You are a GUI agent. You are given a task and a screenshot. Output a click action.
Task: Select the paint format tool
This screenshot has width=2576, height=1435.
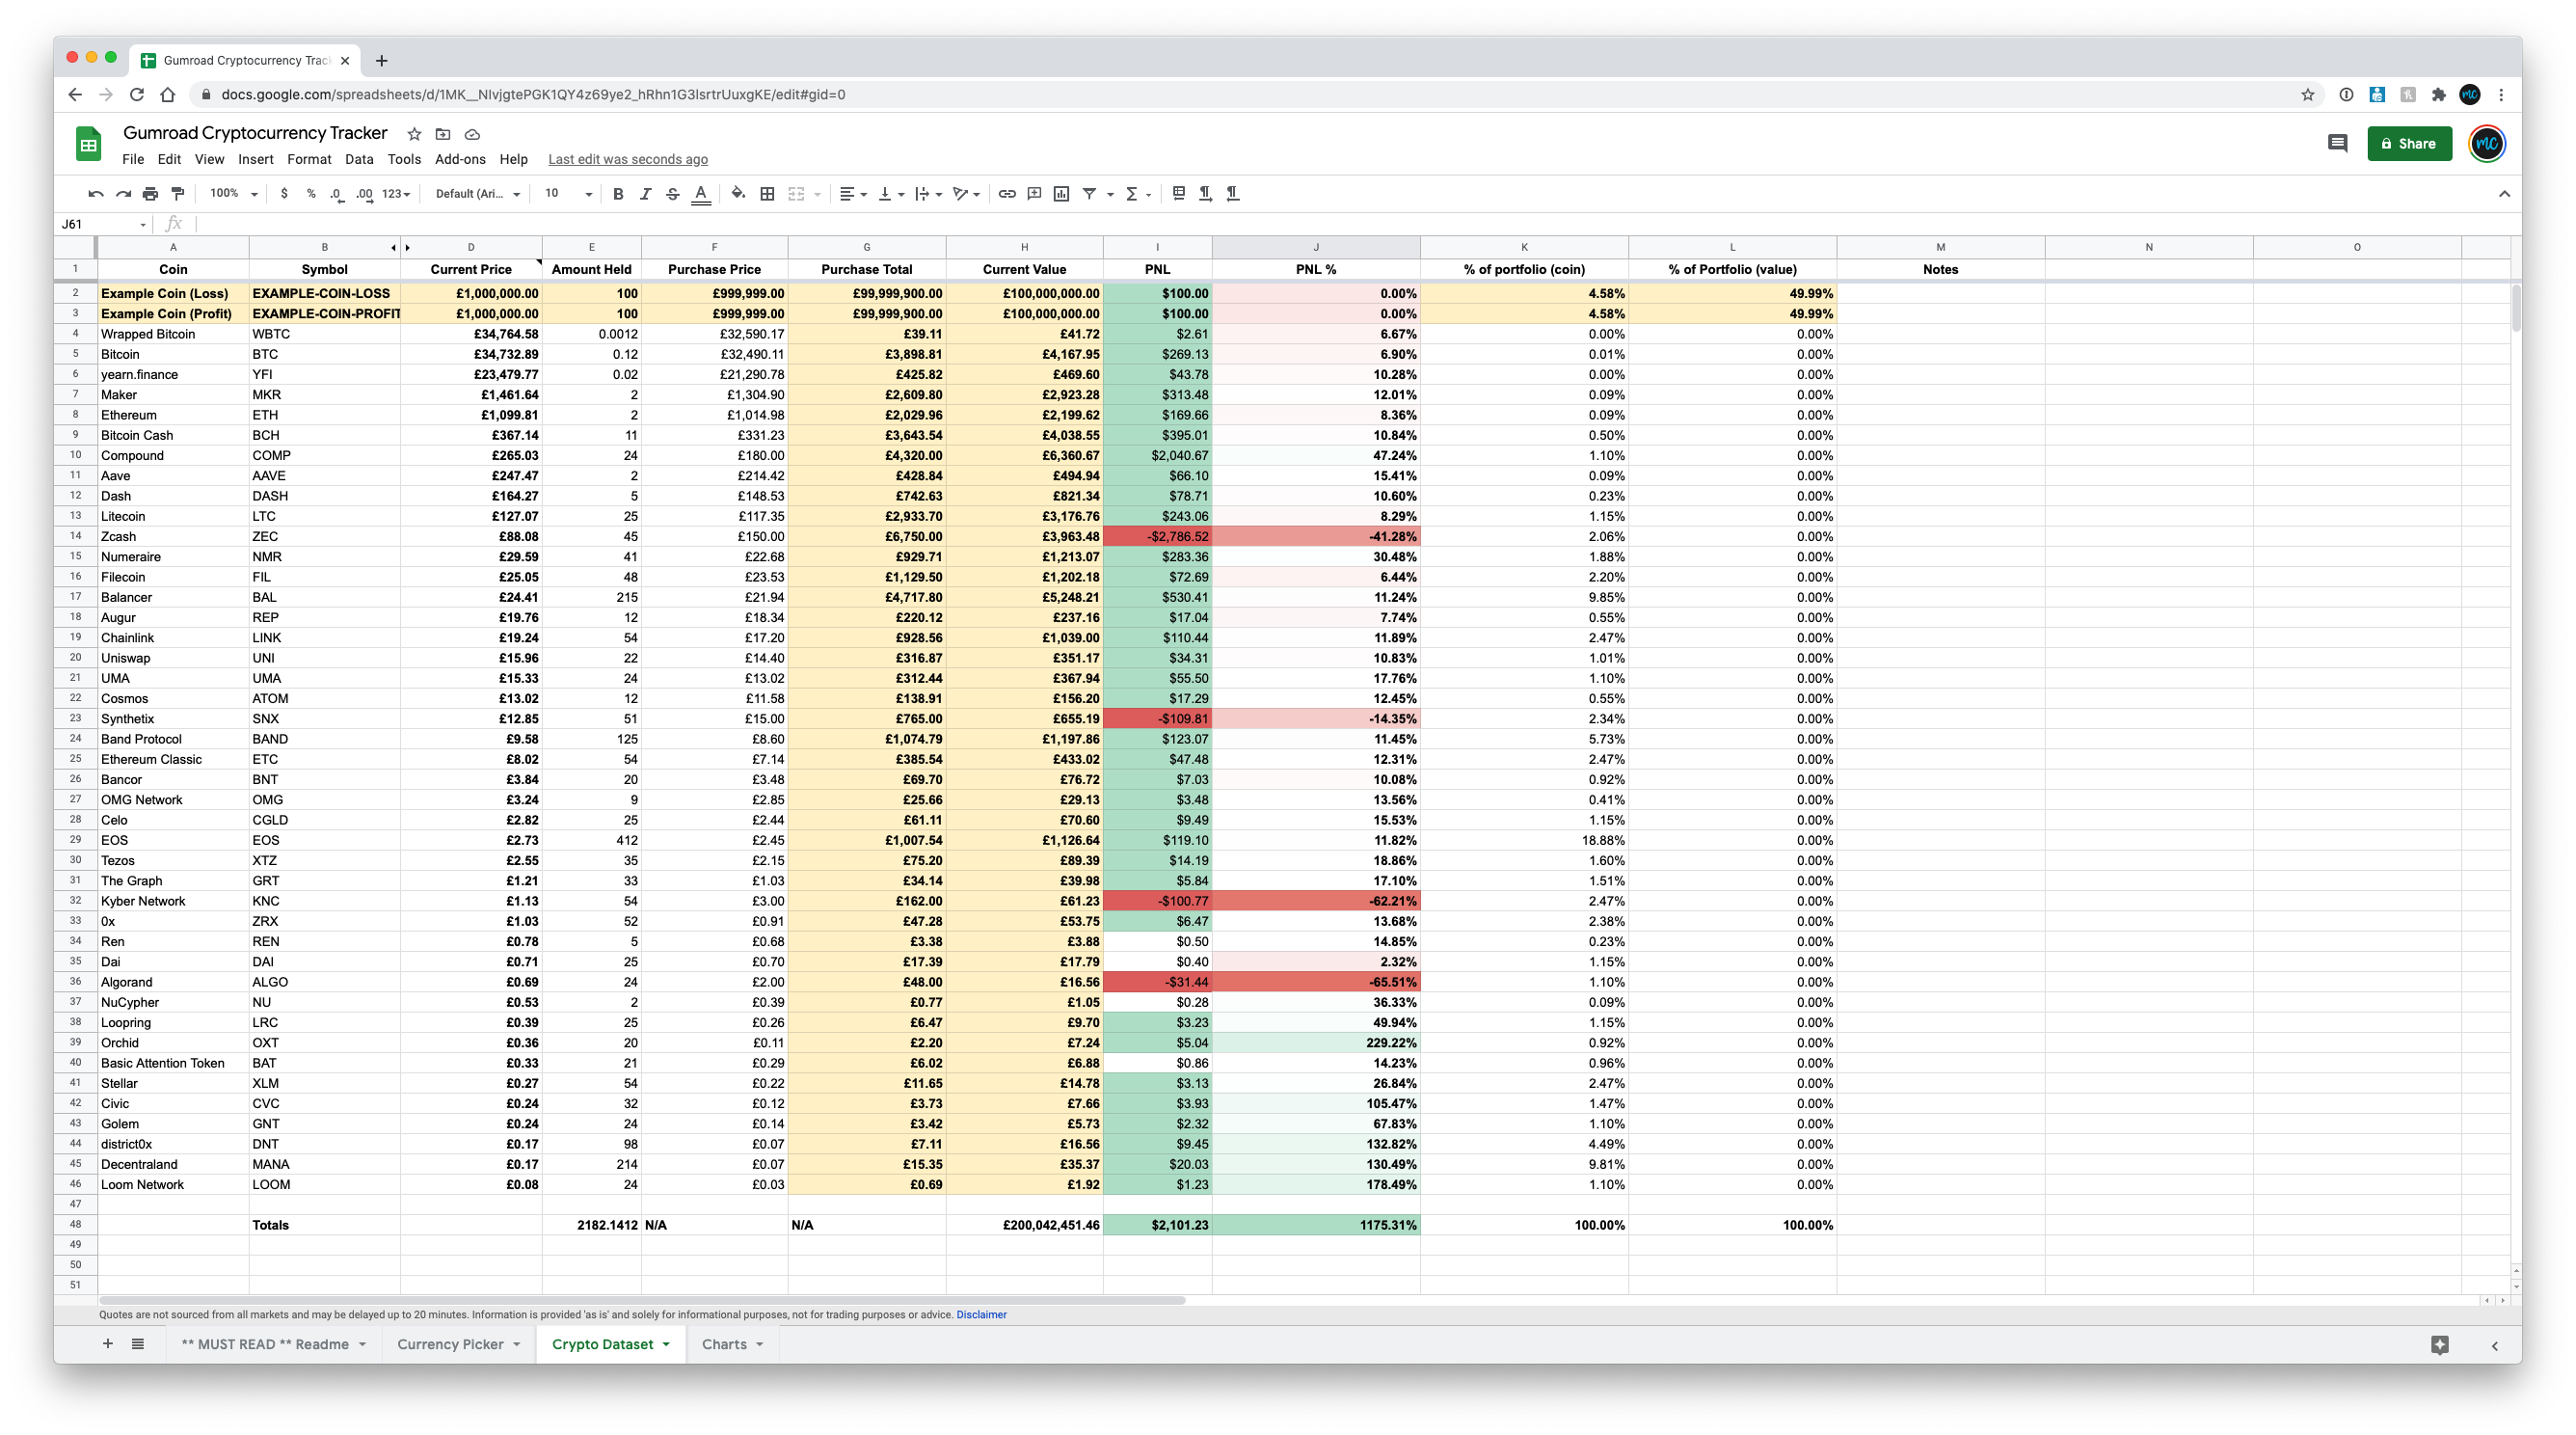[177, 193]
